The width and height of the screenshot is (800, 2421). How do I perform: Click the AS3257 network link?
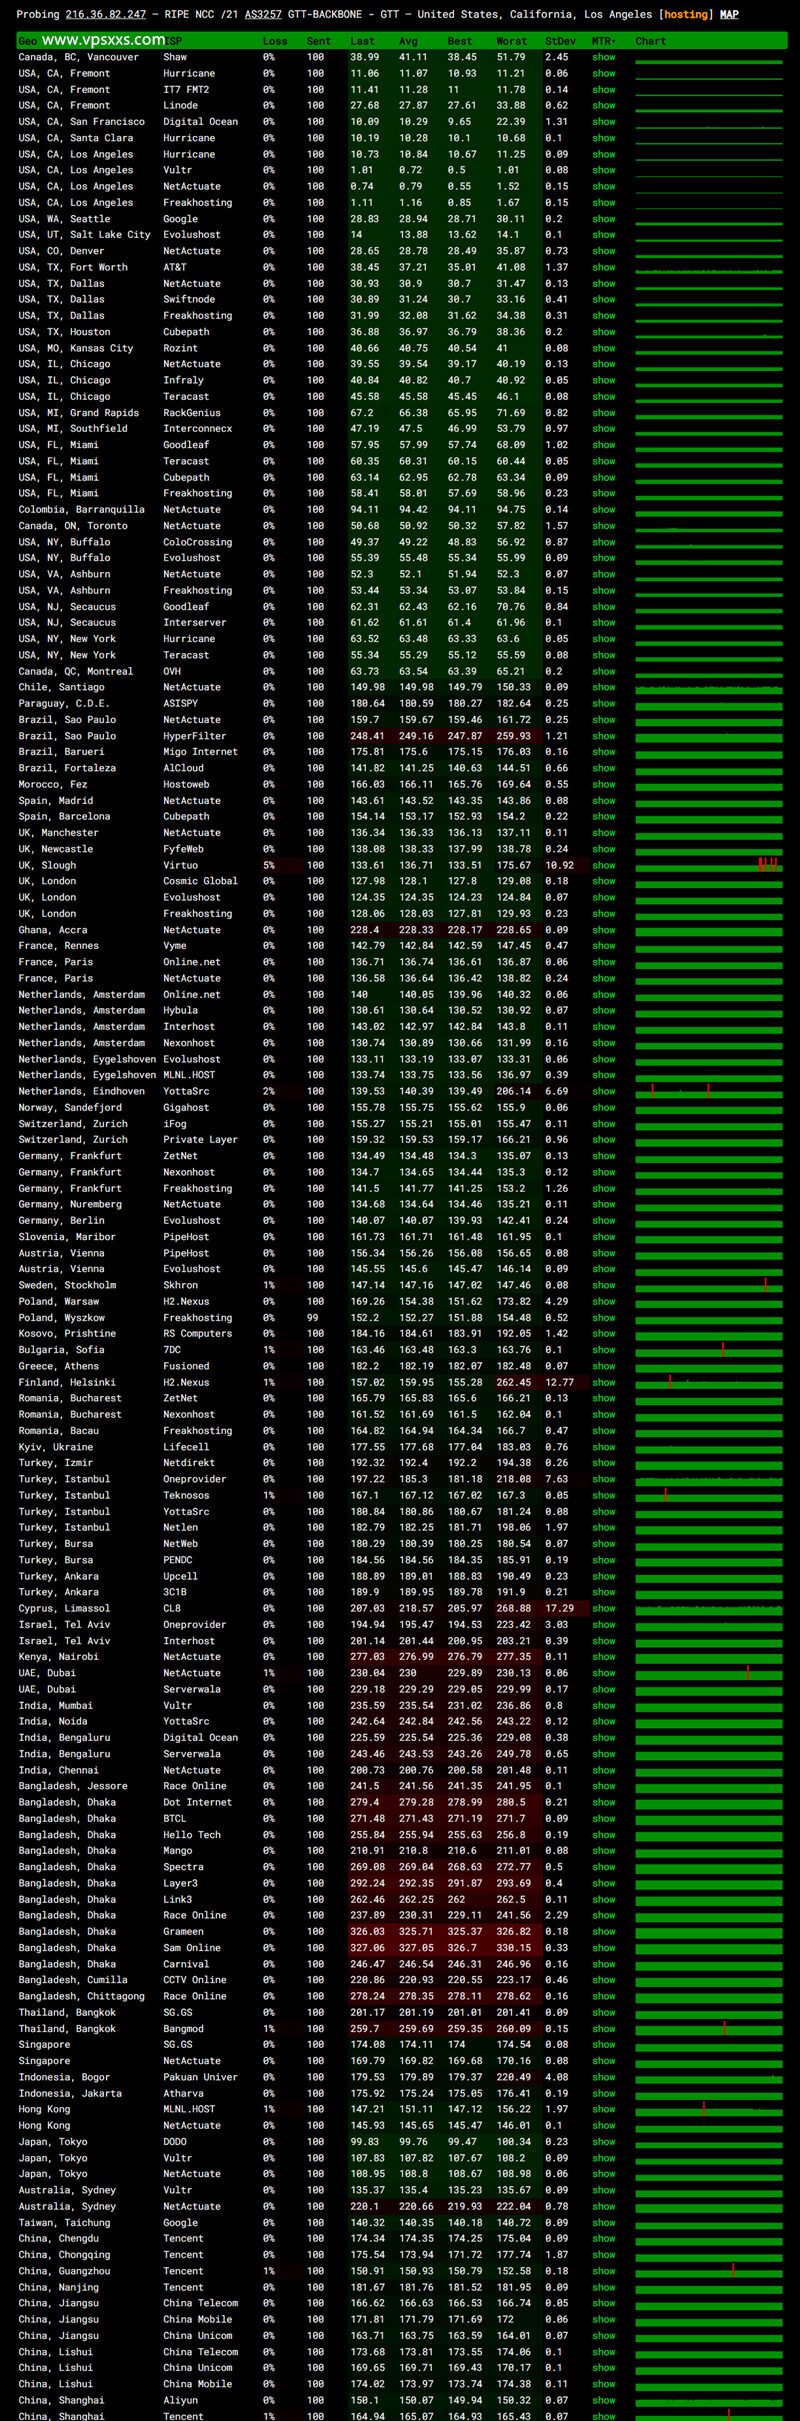point(263,14)
